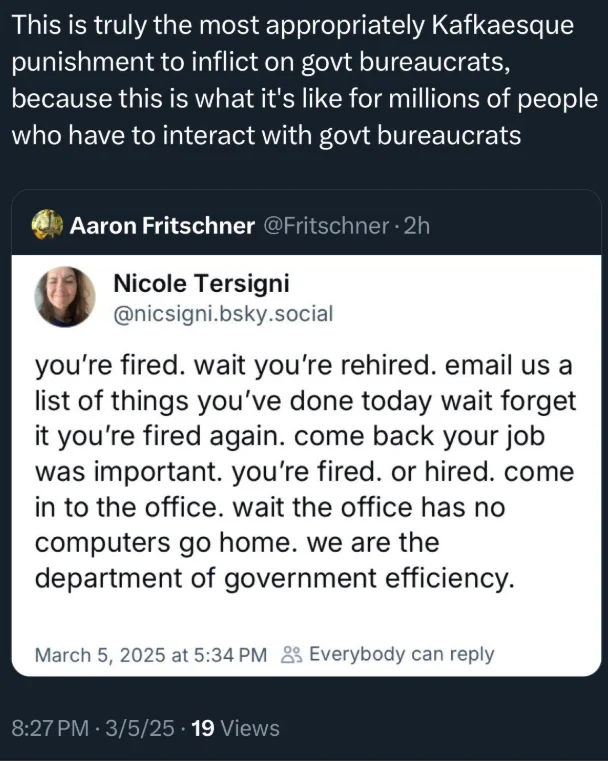This screenshot has height=761, width=608.
Task: Click the word Views in the footer
Action: tap(249, 728)
